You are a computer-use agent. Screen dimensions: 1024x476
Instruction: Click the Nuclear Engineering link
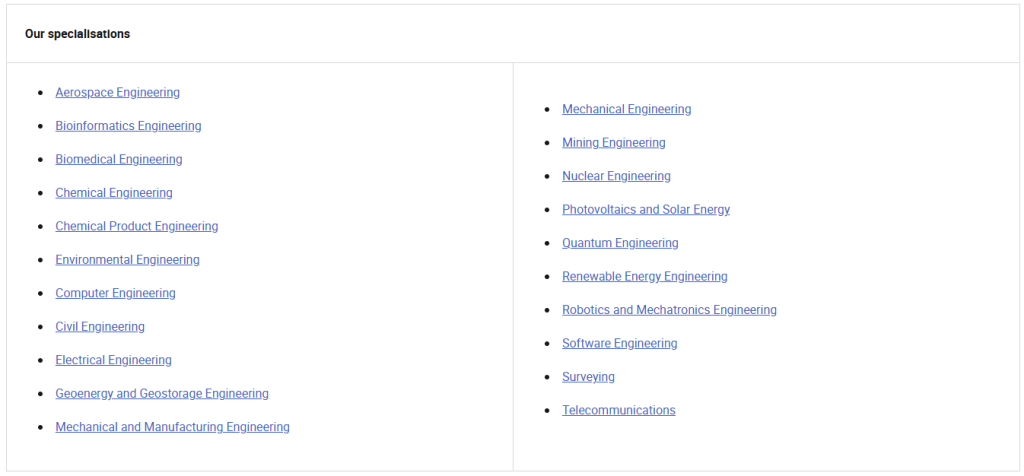pos(616,177)
